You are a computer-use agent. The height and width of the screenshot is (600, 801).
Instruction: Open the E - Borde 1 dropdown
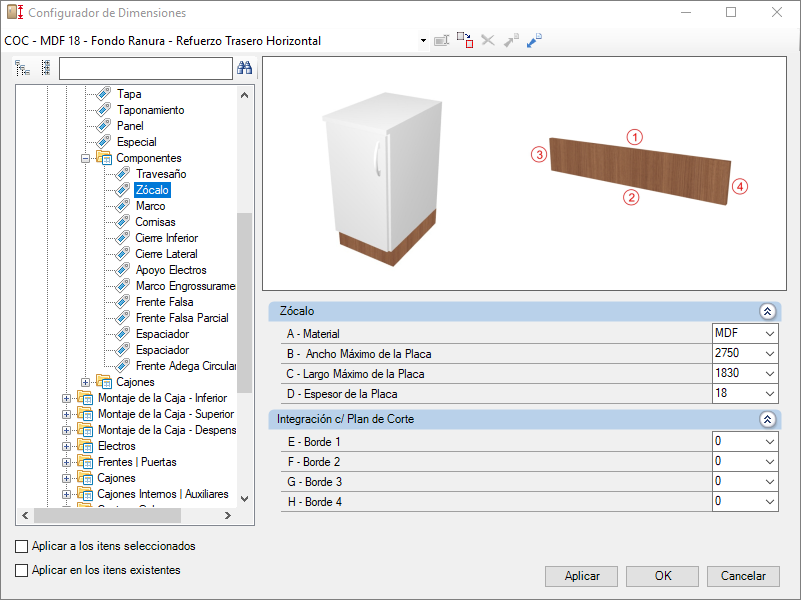coord(770,442)
